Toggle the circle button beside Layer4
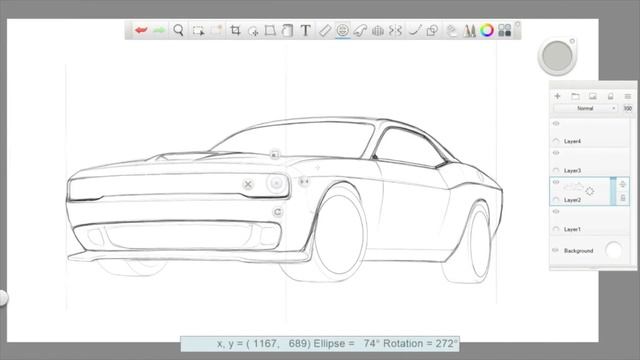This screenshot has width=640, height=360. [556, 141]
